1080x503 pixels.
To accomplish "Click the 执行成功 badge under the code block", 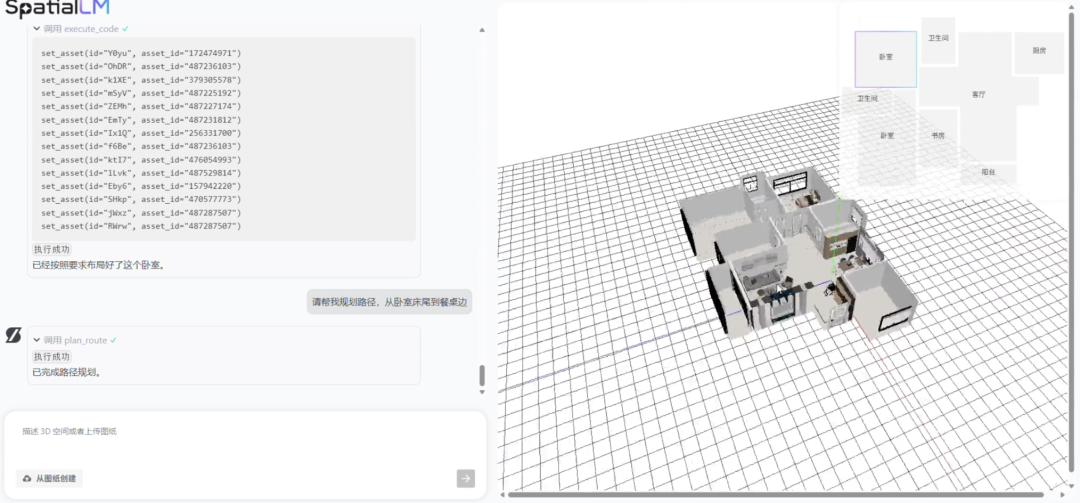I will (x=52, y=249).
